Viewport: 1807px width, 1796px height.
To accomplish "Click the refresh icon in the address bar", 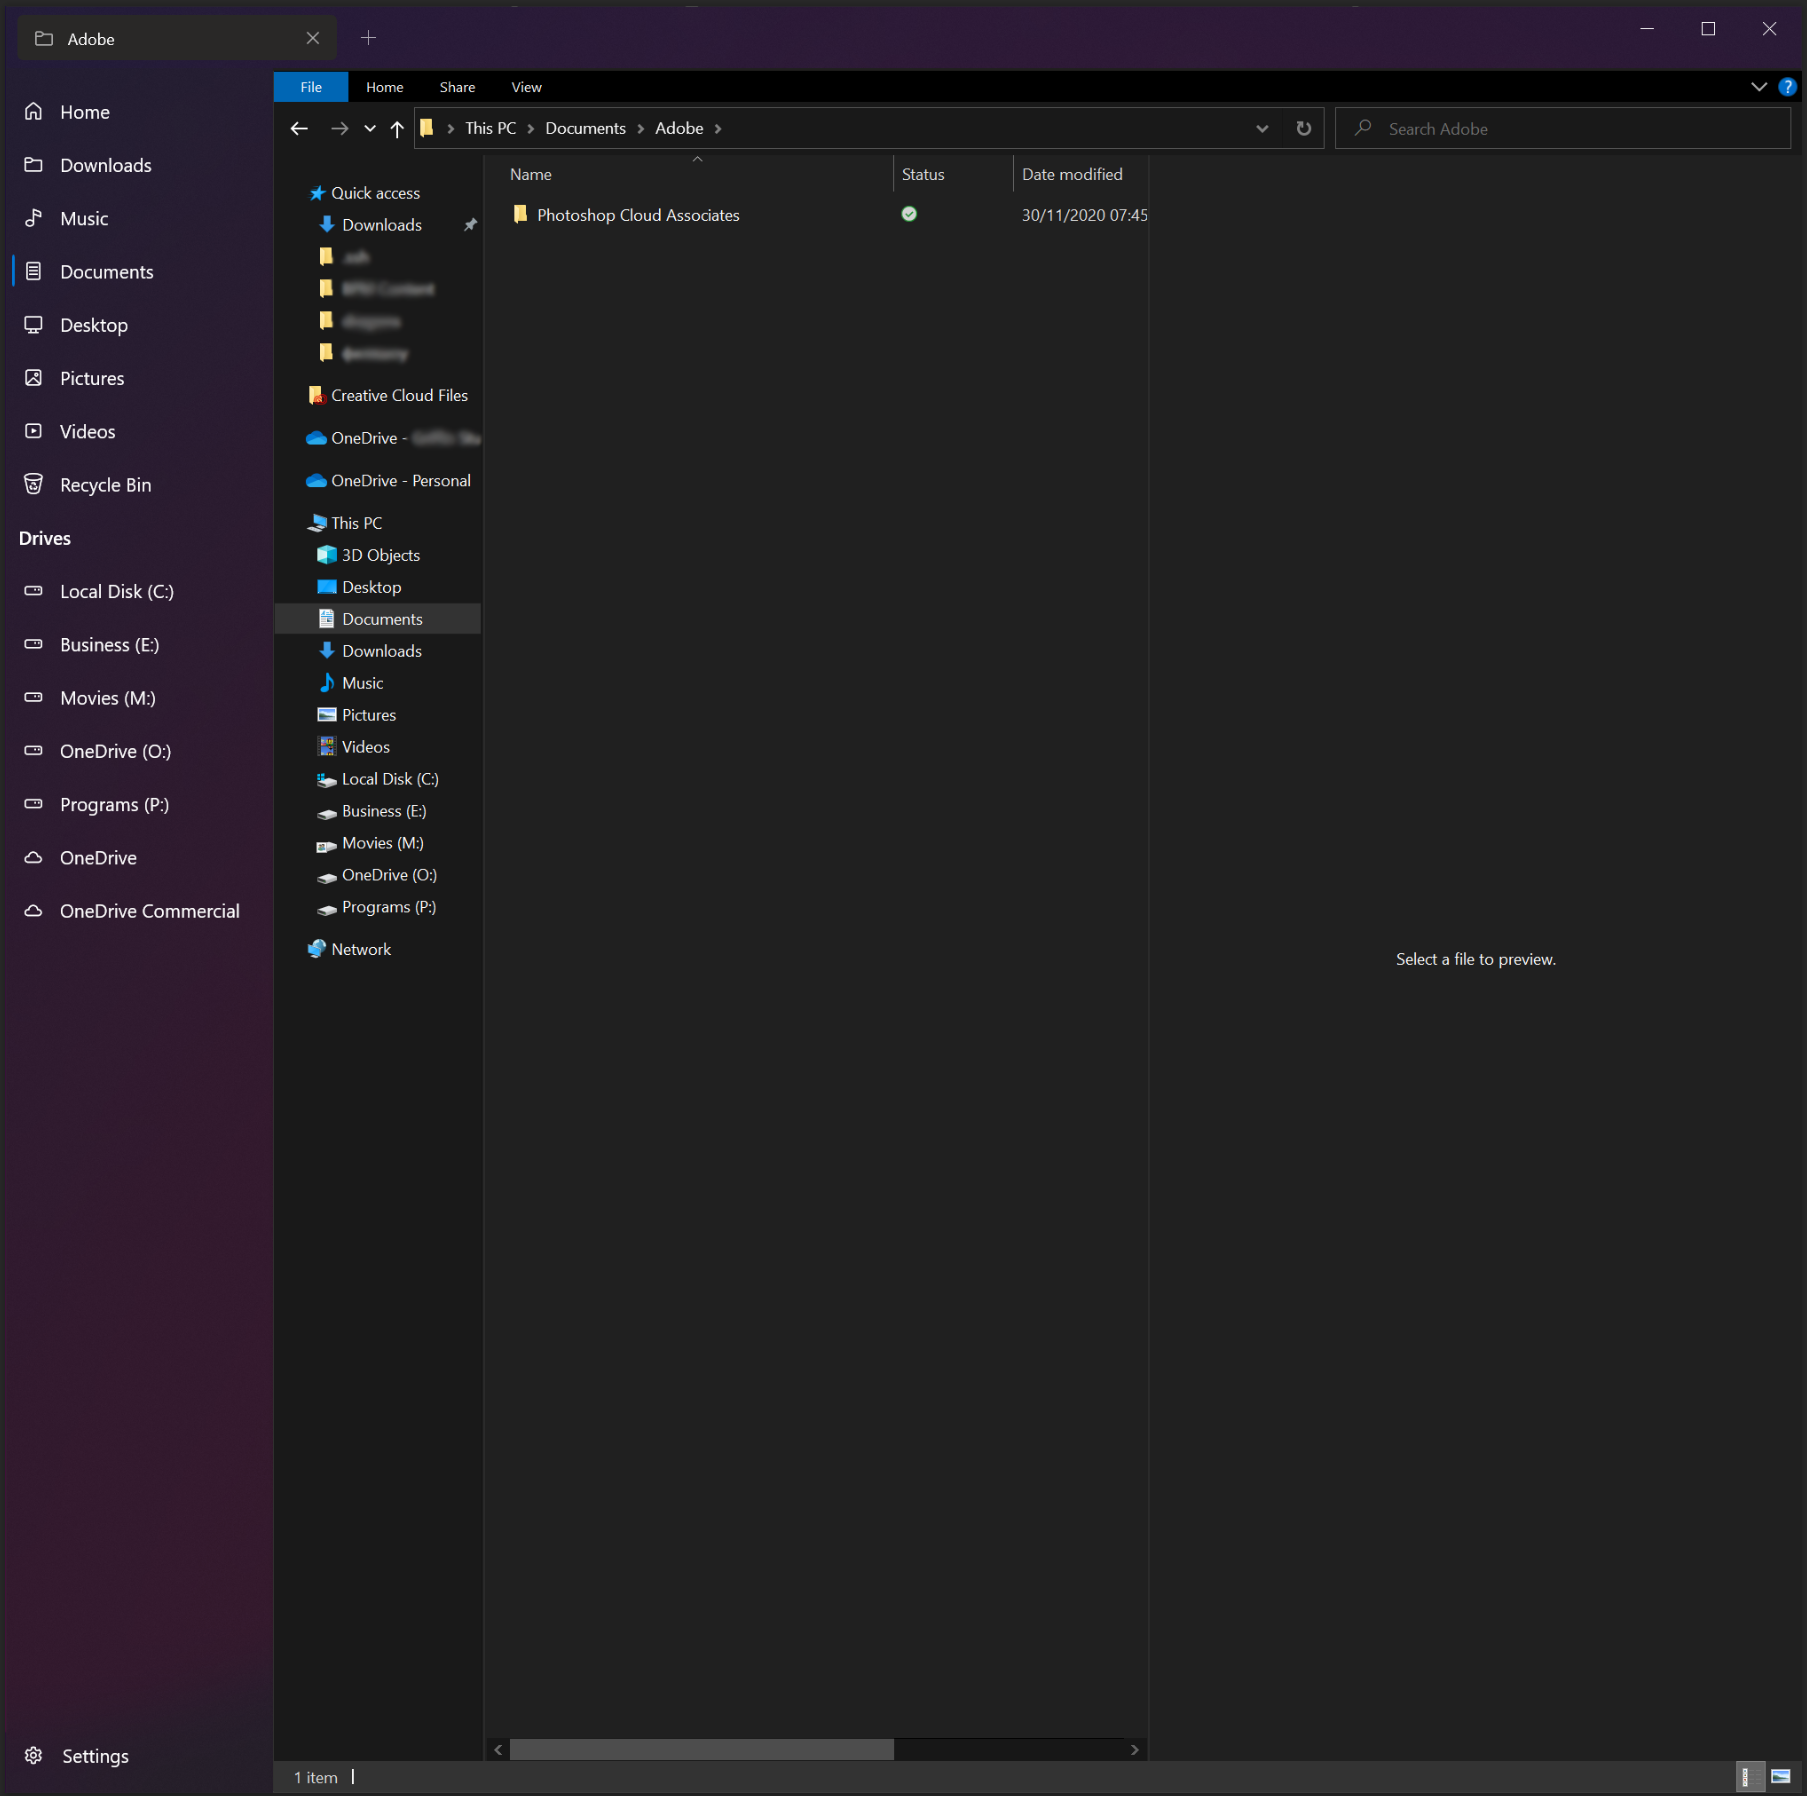I will click(1303, 128).
